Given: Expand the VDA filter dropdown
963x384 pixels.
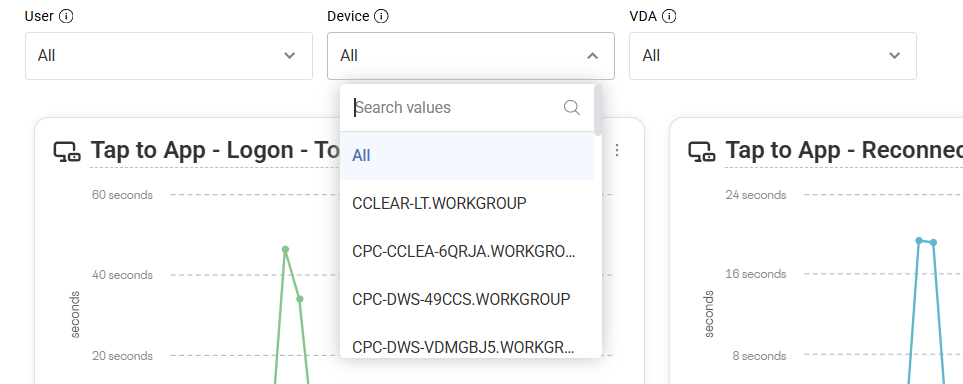Looking at the screenshot, I should click(773, 56).
